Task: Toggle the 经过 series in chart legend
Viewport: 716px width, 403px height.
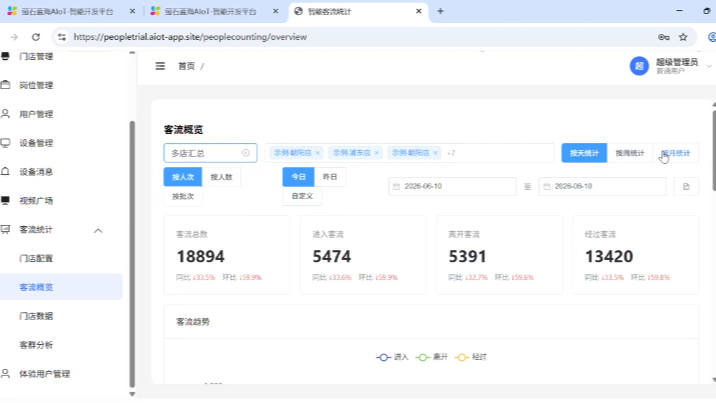Action: (x=471, y=357)
